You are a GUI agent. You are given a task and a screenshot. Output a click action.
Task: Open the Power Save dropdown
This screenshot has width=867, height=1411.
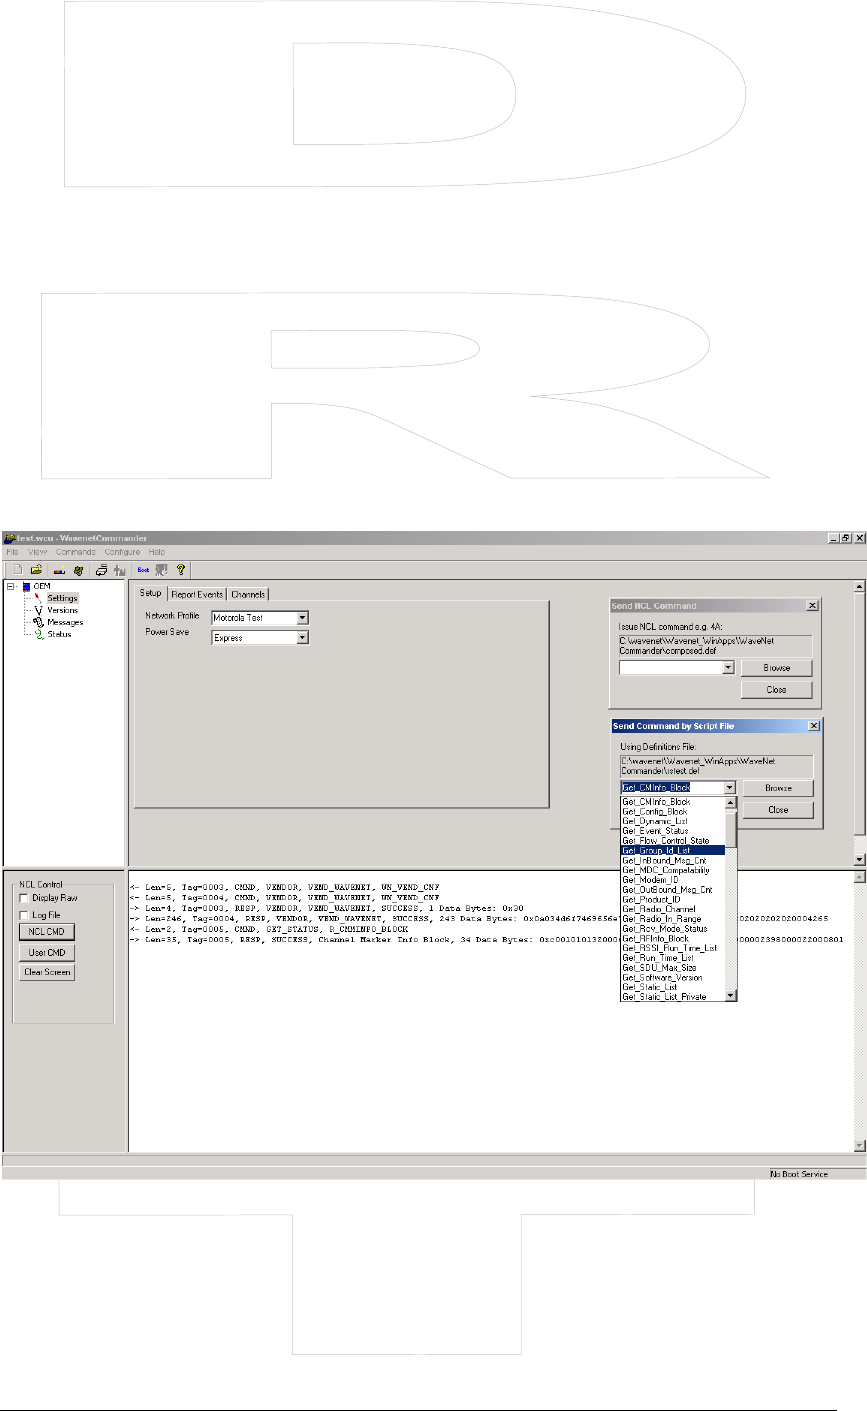[302, 637]
